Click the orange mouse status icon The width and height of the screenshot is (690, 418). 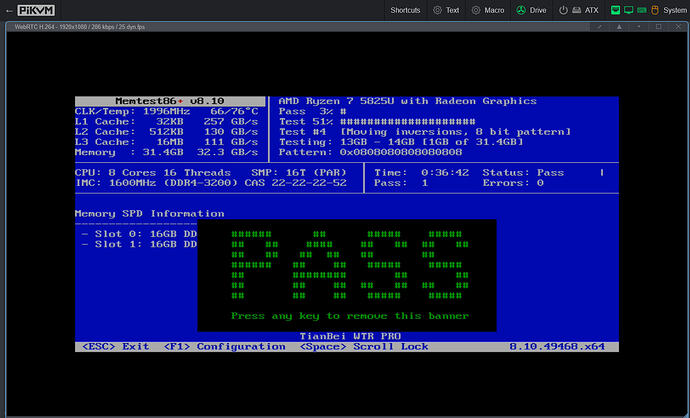tap(655, 10)
